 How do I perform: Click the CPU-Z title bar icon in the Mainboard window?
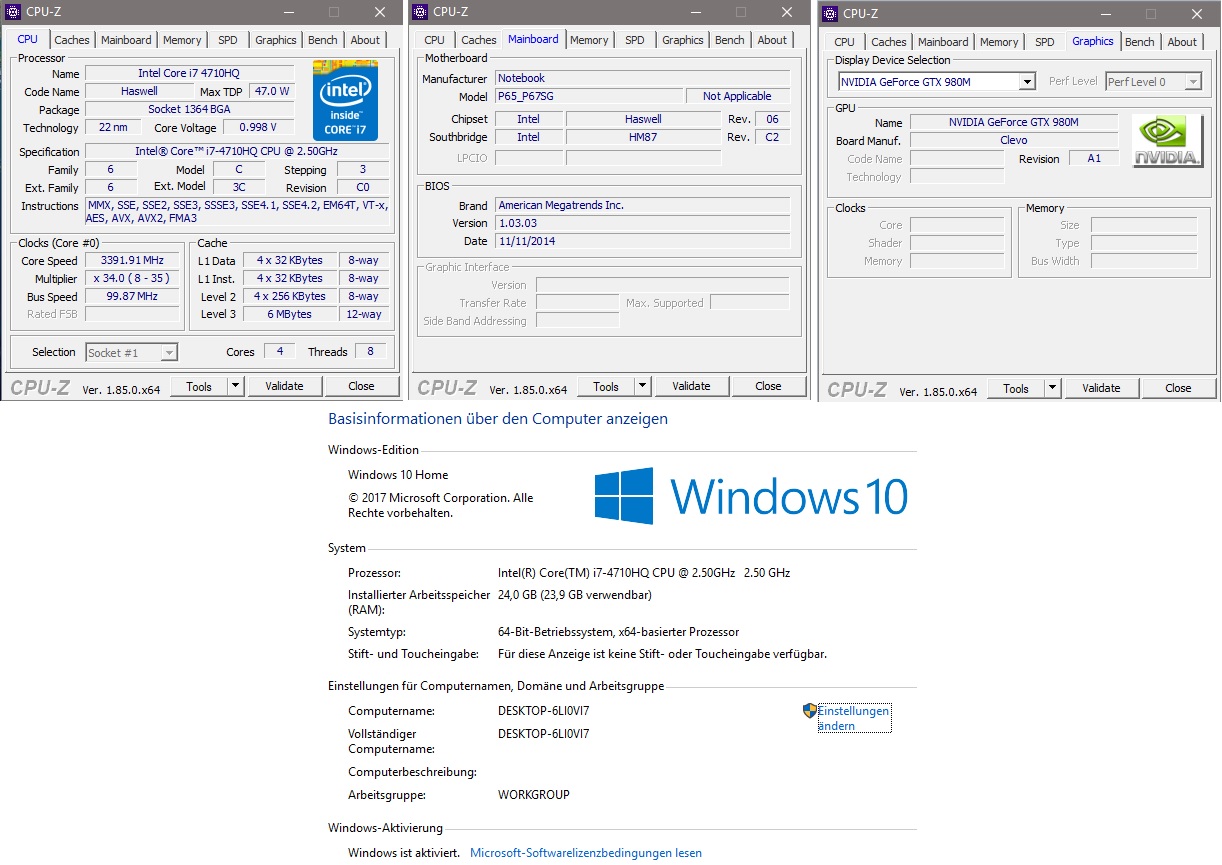coord(420,12)
